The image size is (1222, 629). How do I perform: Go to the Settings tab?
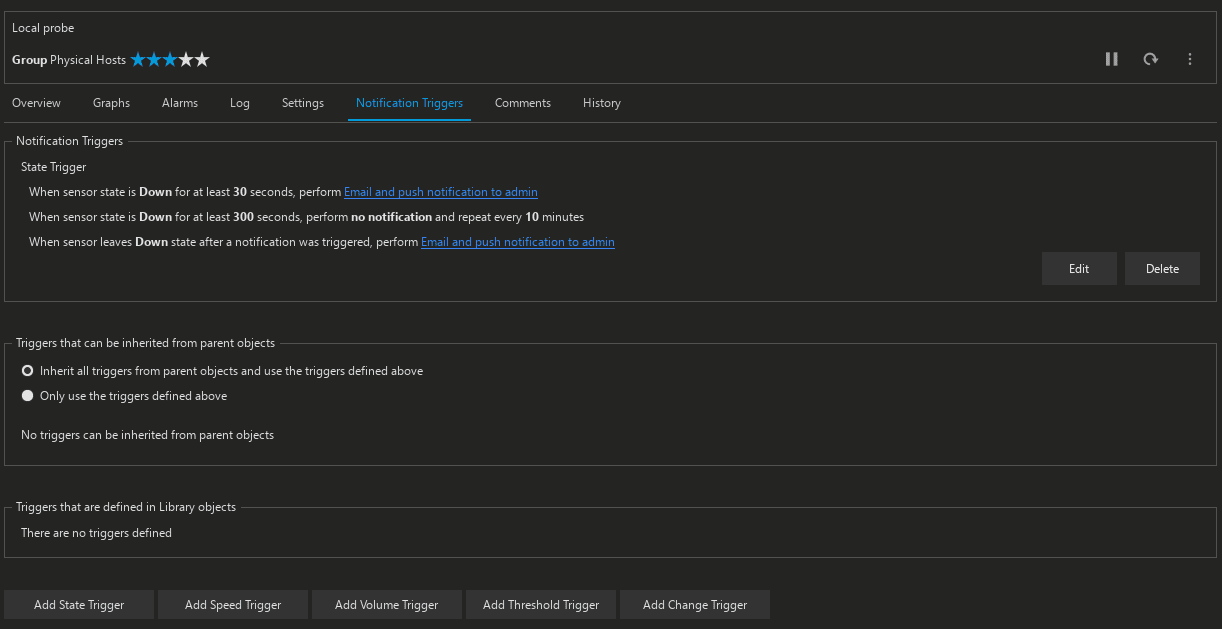point(303,103)
